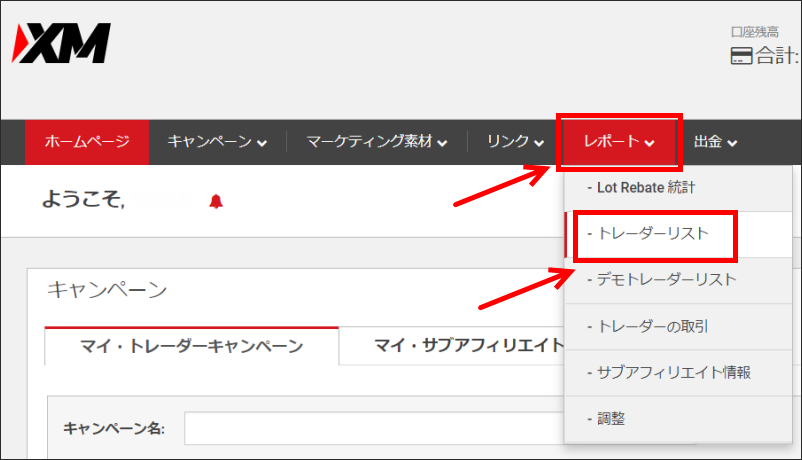Click the キャンペーン section heading
This screenshot has height=460, width=802.
[107, 290]
